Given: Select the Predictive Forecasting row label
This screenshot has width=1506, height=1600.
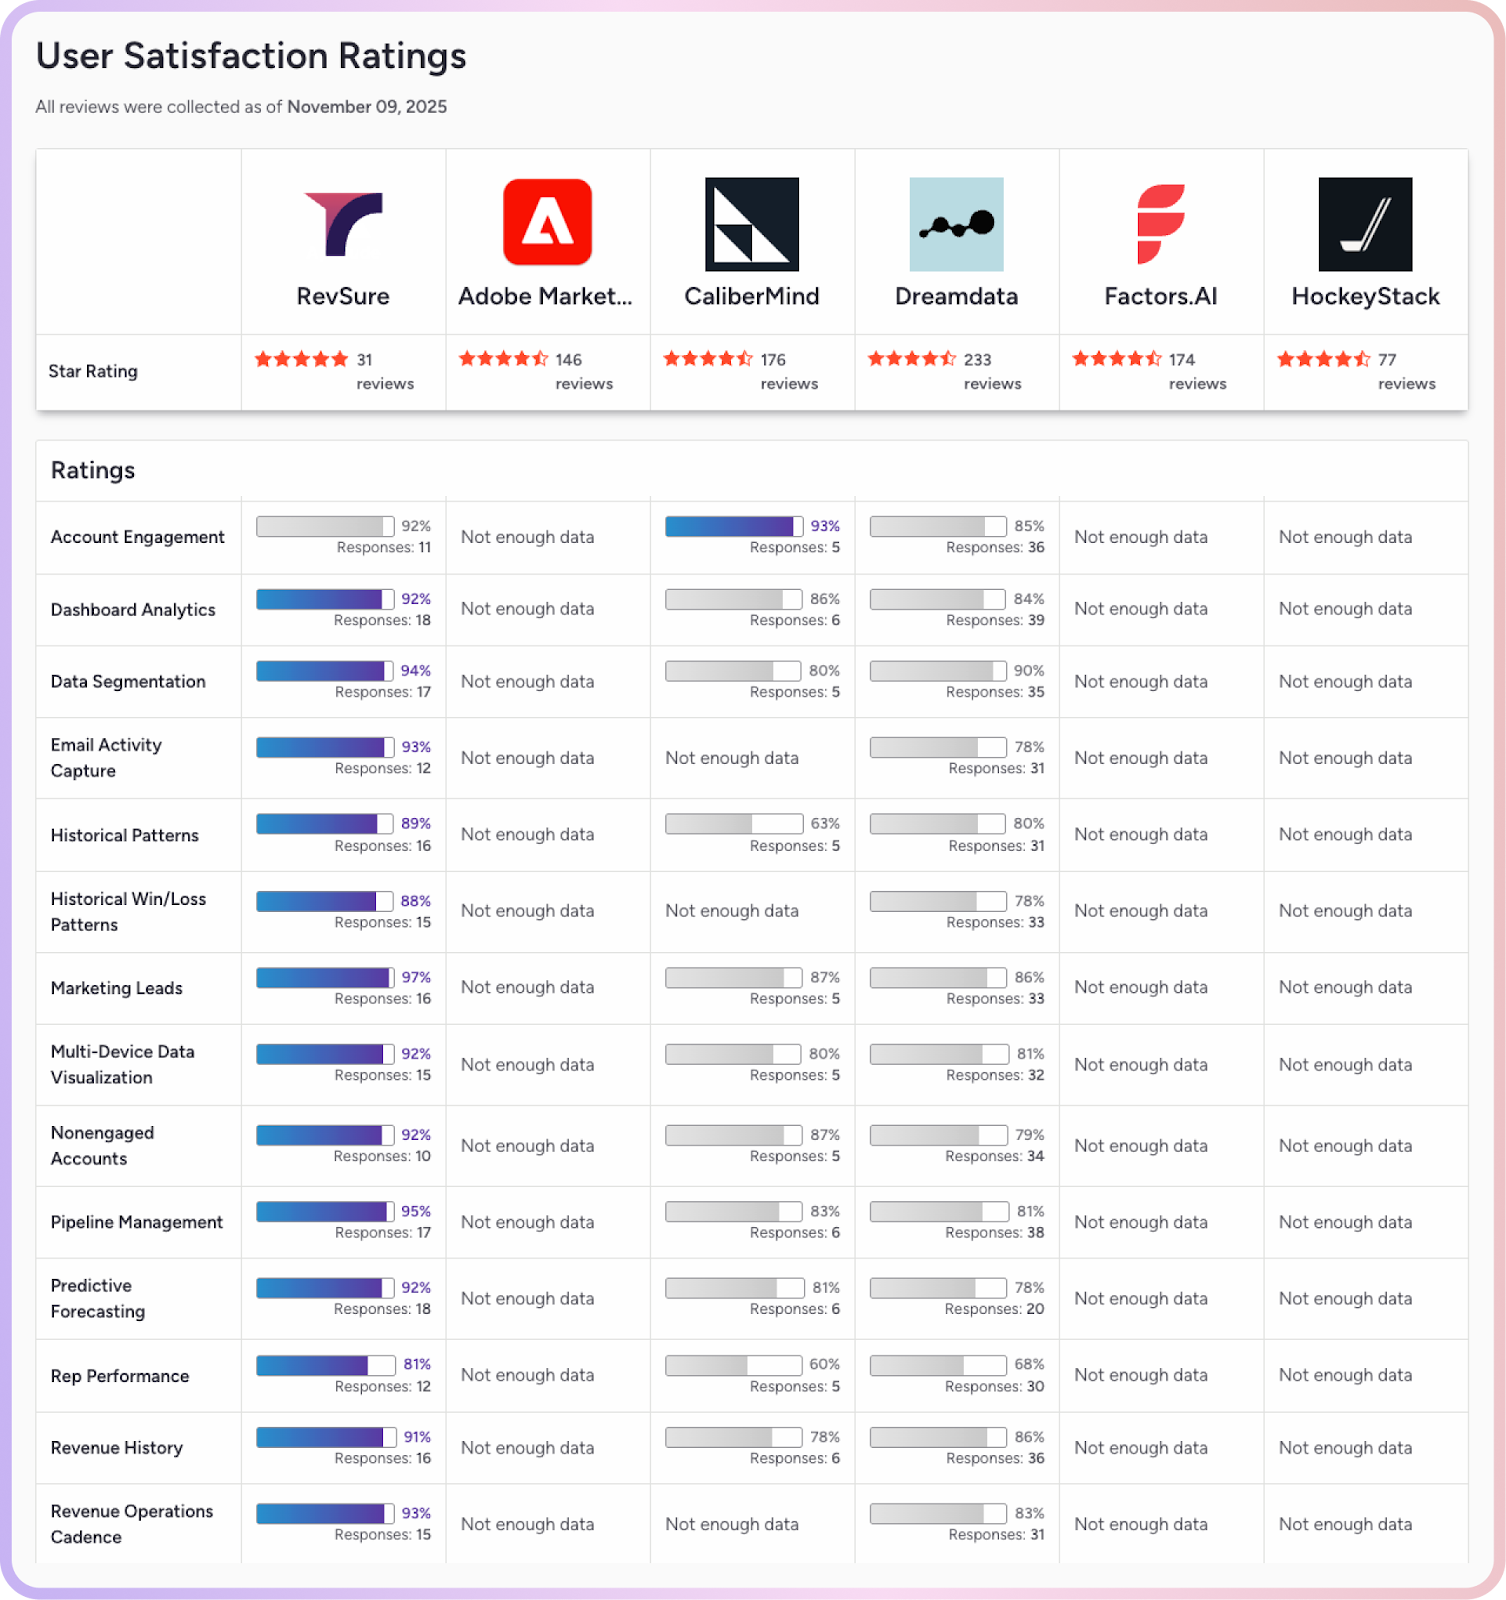Looking at the screenshot, I should (x=98, y=1298).
